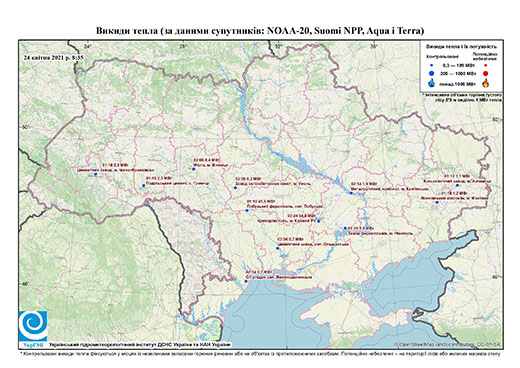Image resolution: width=520 pixels, height=368 pixels.
Task: Click label 'Завод феросплавів, м. Нікополь'
Action: coord(380,233)
